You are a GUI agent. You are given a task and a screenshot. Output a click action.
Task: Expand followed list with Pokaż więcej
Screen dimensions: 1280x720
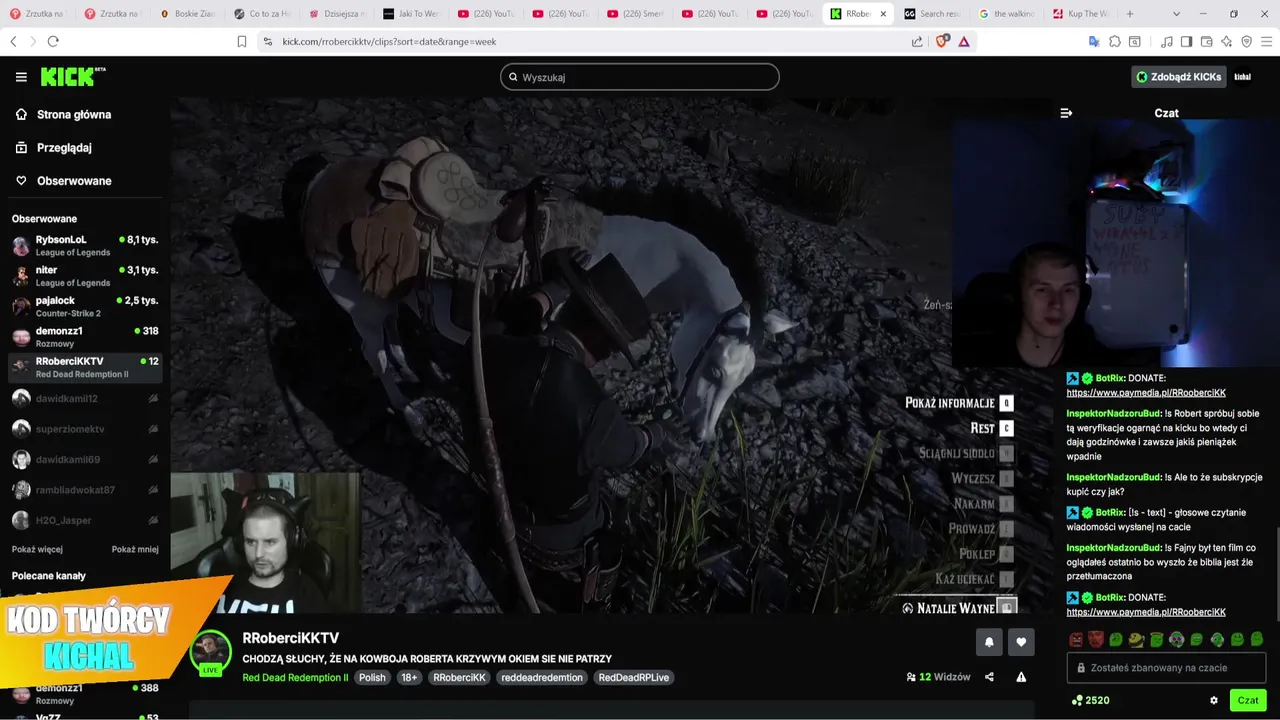(37, 549)
